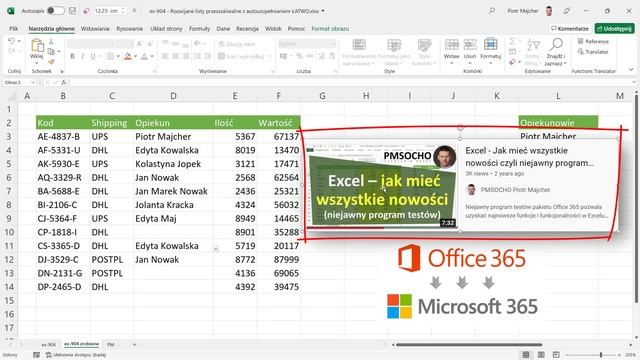Click the search magnifier in title bar
The image size is (640, 360).
pyautogui.click(x=492, y=11)
